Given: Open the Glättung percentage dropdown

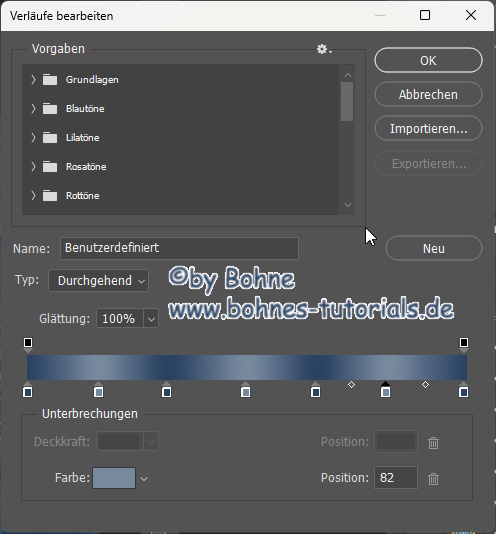Looking at the screenshot, I should click(151, 319).
